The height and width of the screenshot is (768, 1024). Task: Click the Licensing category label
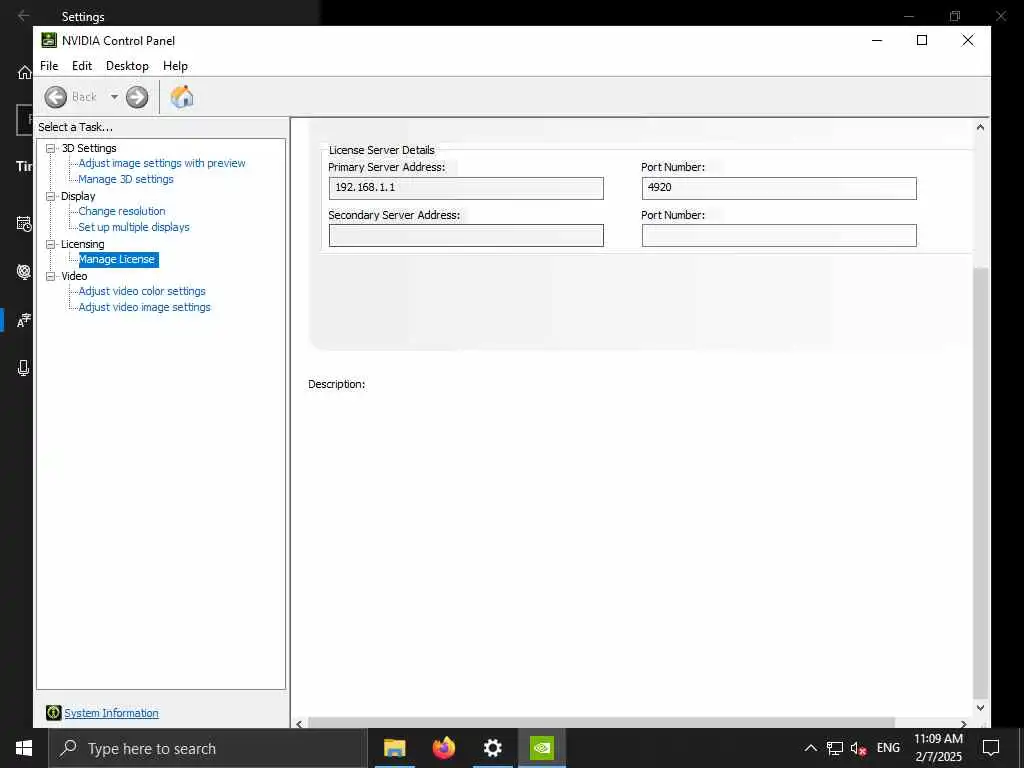pyautogui.click(x=82, y=244)
